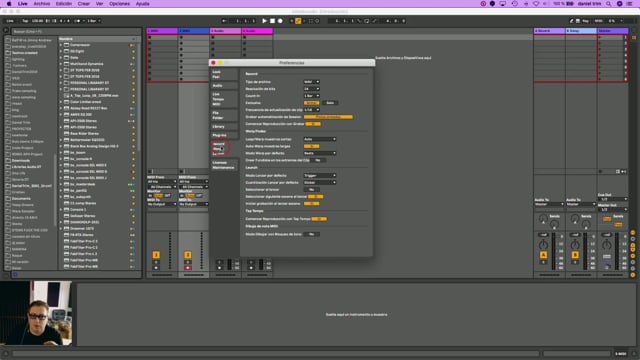640x360 pixels.
Task: Toggle Draw Mode pencil in the control bar
Action: point(571,21)
